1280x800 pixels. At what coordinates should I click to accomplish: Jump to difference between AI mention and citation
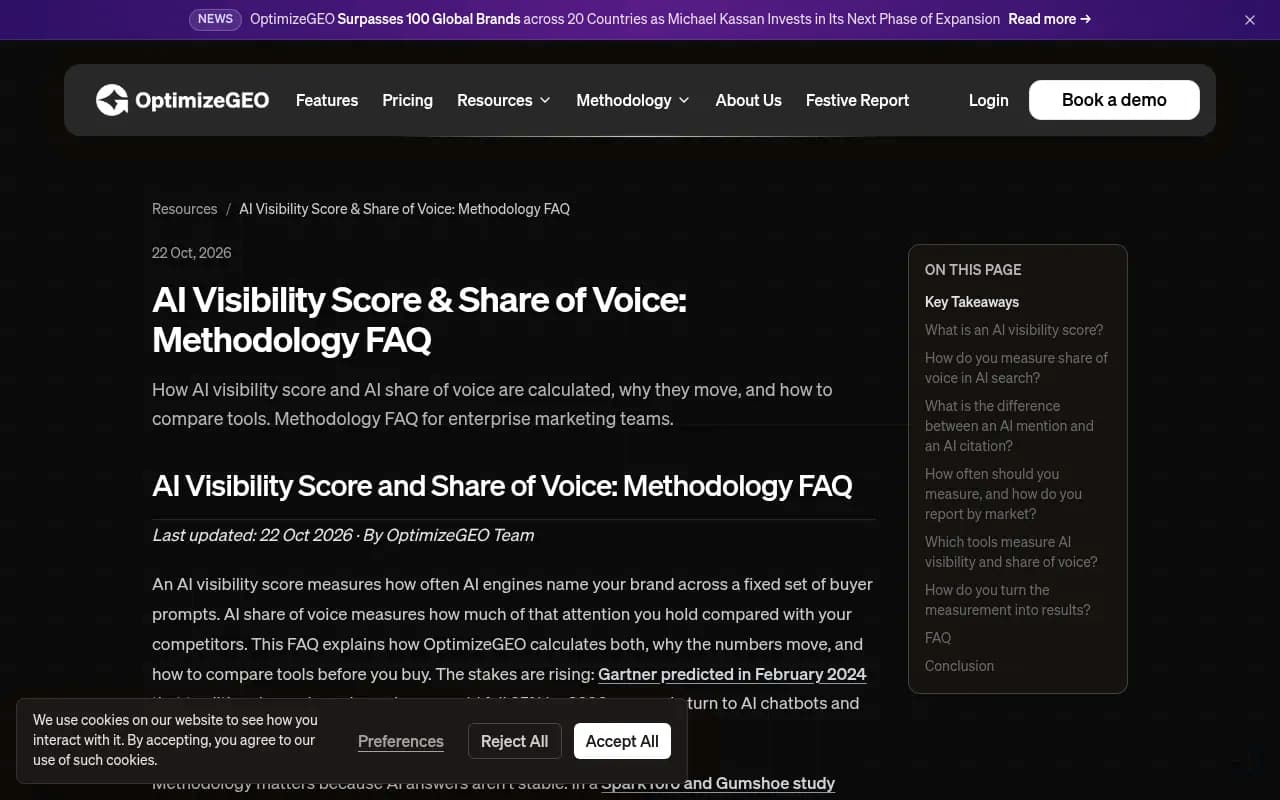click(1009, 426)
